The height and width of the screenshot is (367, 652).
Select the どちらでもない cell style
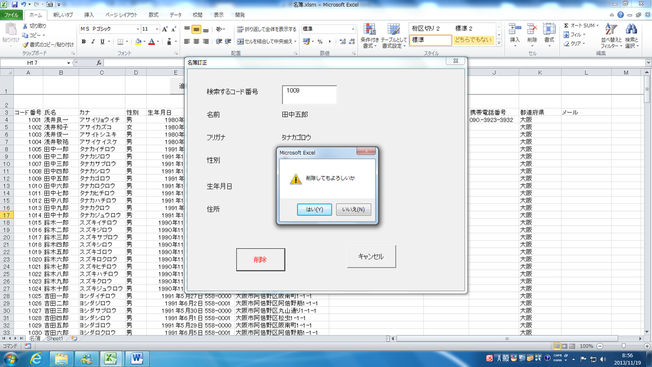pyautogui.click(x=473, y=40)
